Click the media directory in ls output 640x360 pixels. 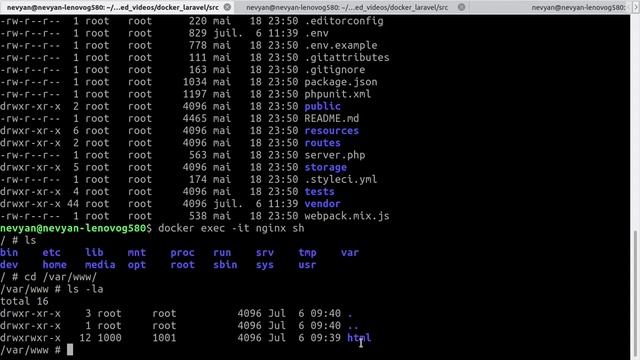tap(100, 264)
